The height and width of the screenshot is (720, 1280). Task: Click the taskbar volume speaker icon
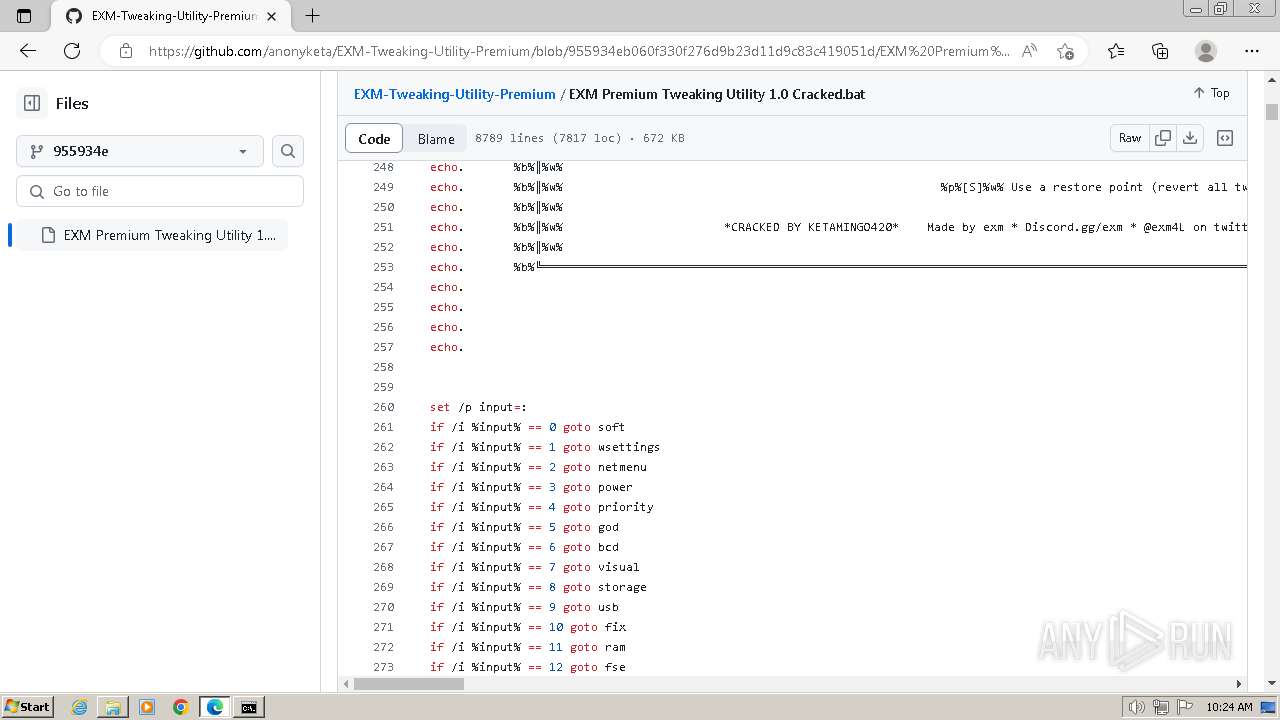(x=1135, y=707)
